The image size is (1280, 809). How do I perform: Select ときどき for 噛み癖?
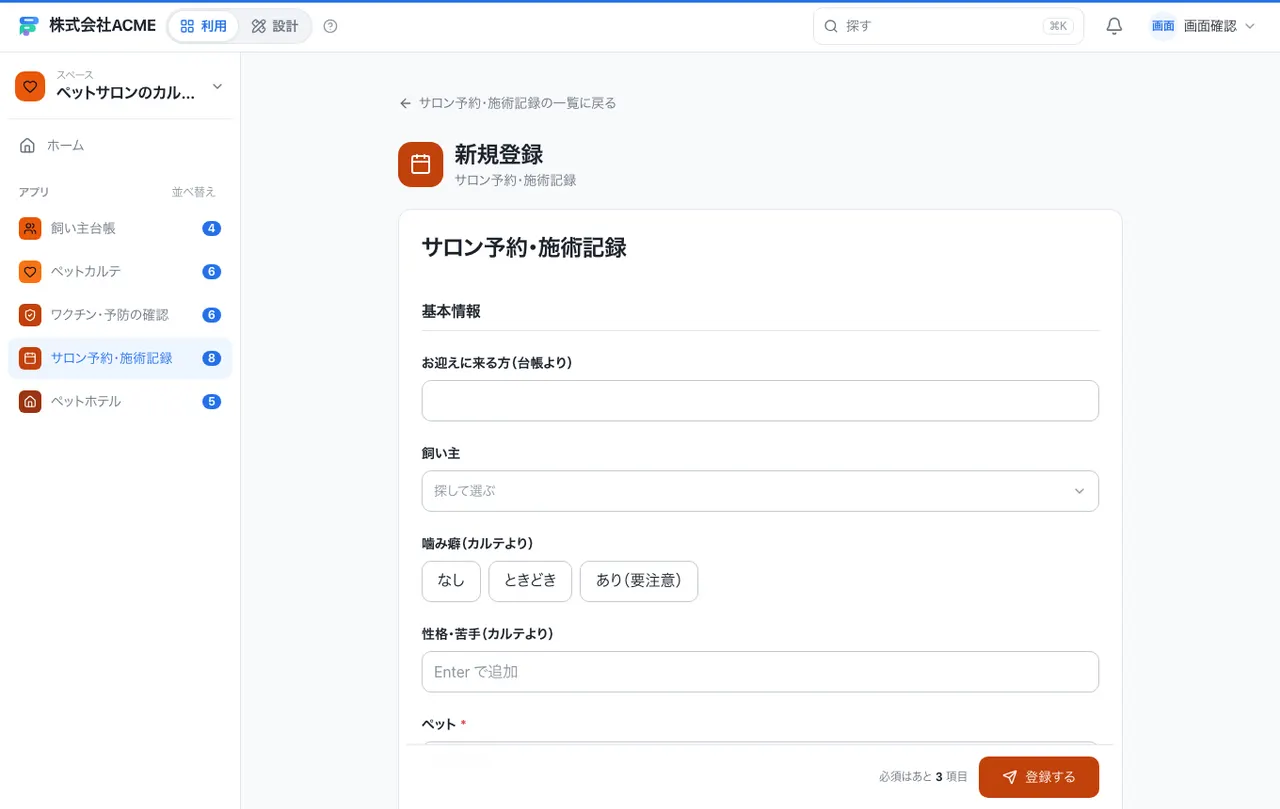click(x=530, y=581)
